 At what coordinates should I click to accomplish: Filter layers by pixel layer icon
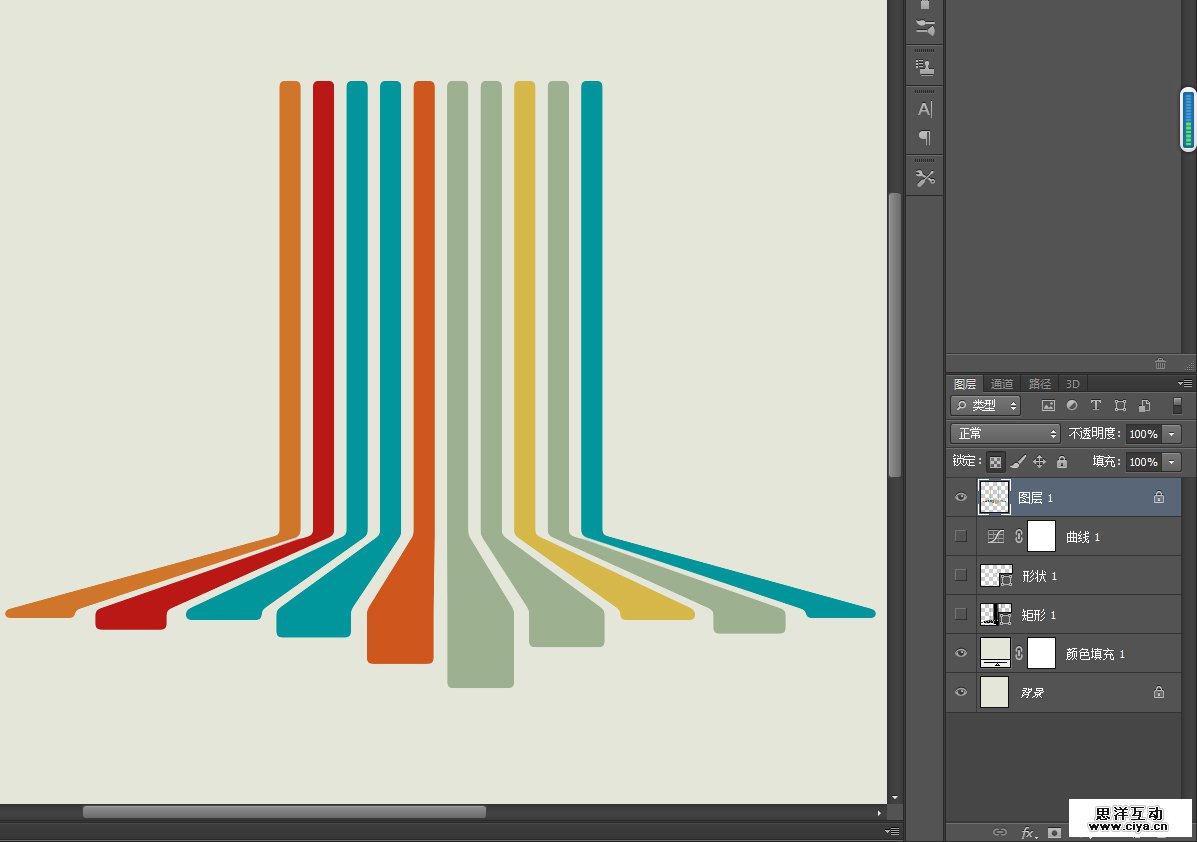click(1048, 406)
